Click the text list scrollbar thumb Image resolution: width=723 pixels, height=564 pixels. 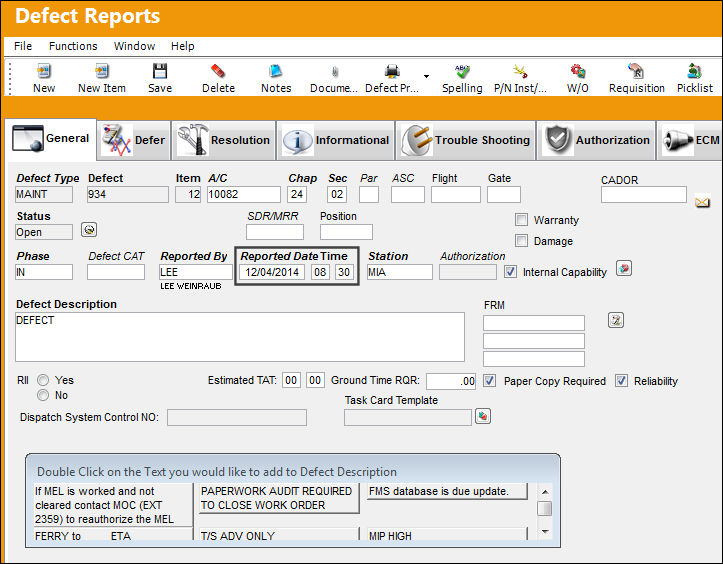click(x=545, y=508)
